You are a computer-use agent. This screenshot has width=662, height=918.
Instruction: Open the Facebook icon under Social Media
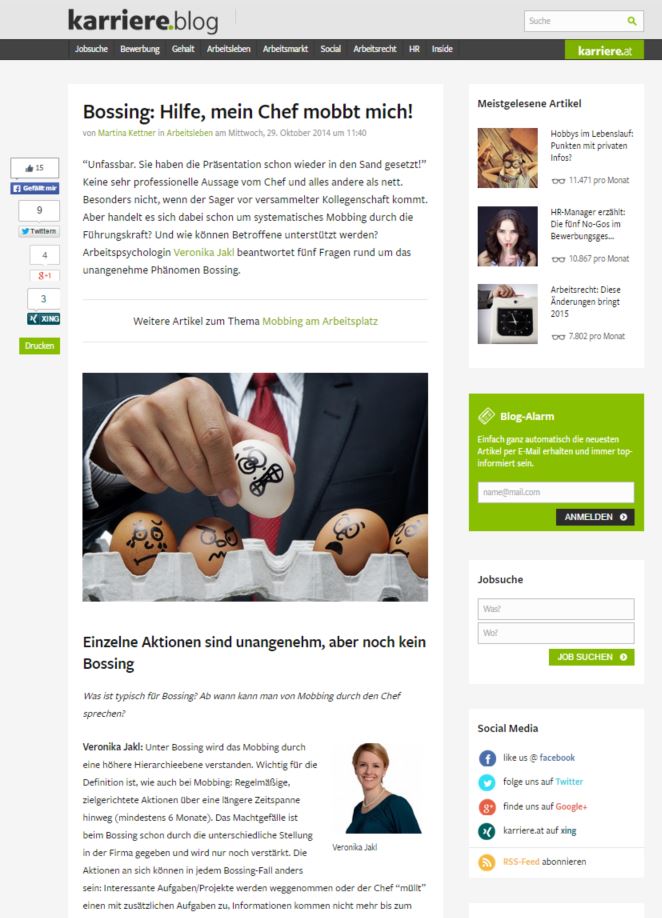point(487,758)
